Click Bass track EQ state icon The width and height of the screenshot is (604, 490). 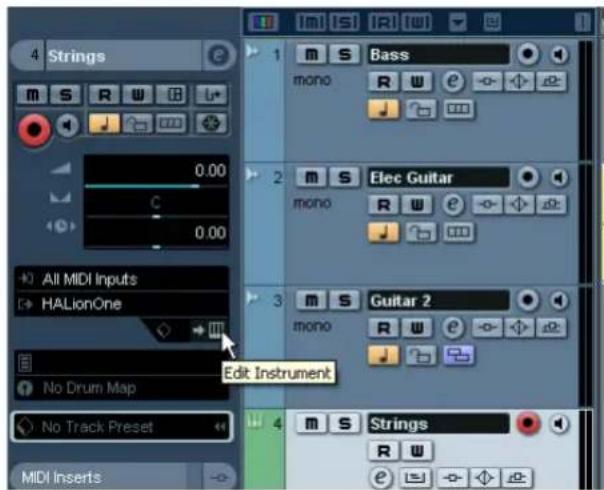[519, 81]
